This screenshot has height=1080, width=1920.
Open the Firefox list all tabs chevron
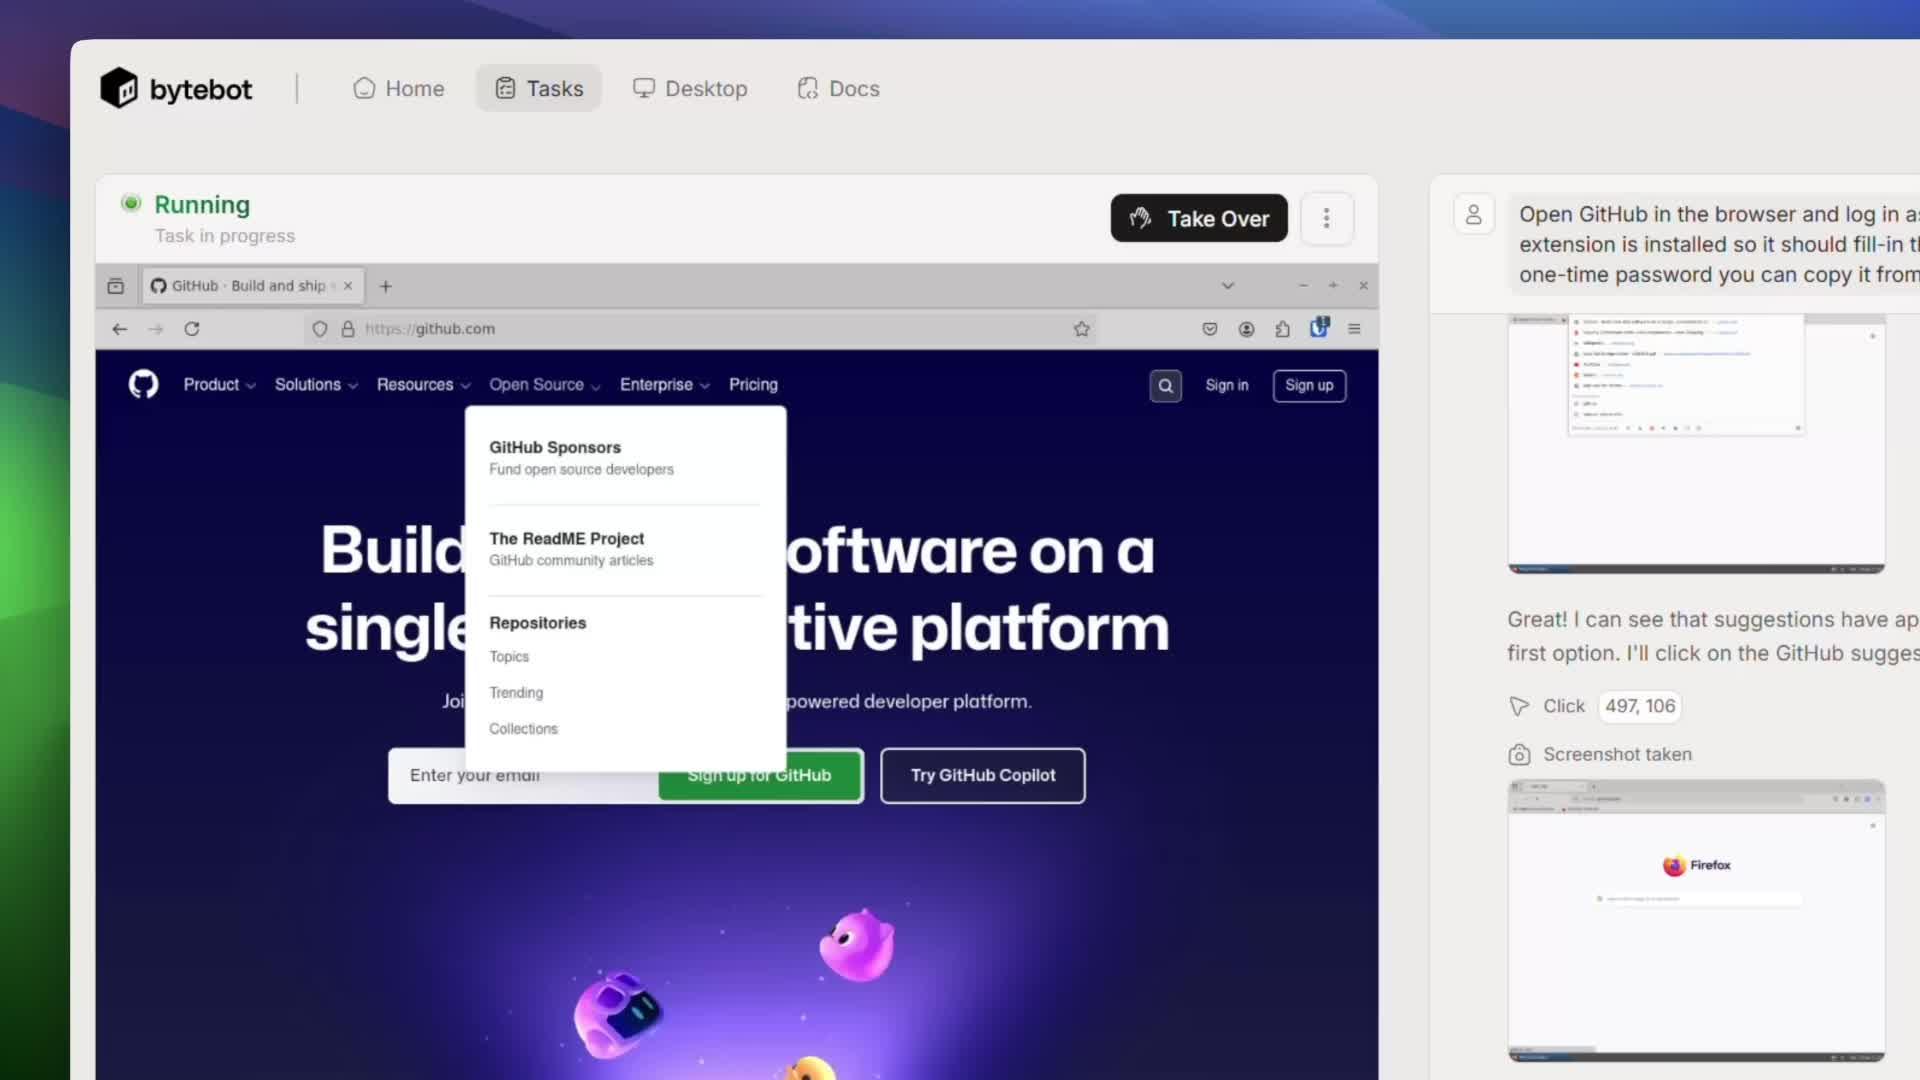pyautogui.click(x=1227, y=286)
